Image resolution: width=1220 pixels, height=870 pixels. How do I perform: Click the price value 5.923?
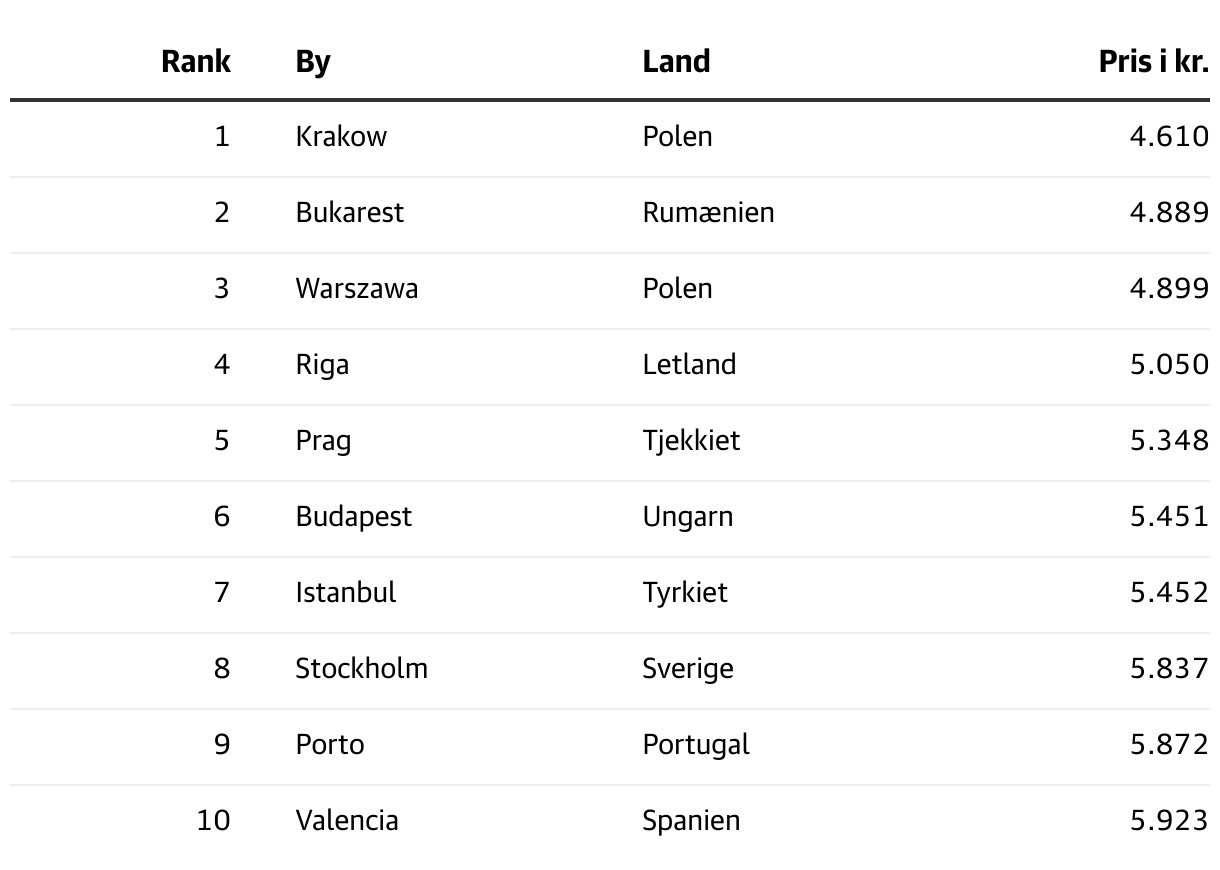pos(1169,820)
